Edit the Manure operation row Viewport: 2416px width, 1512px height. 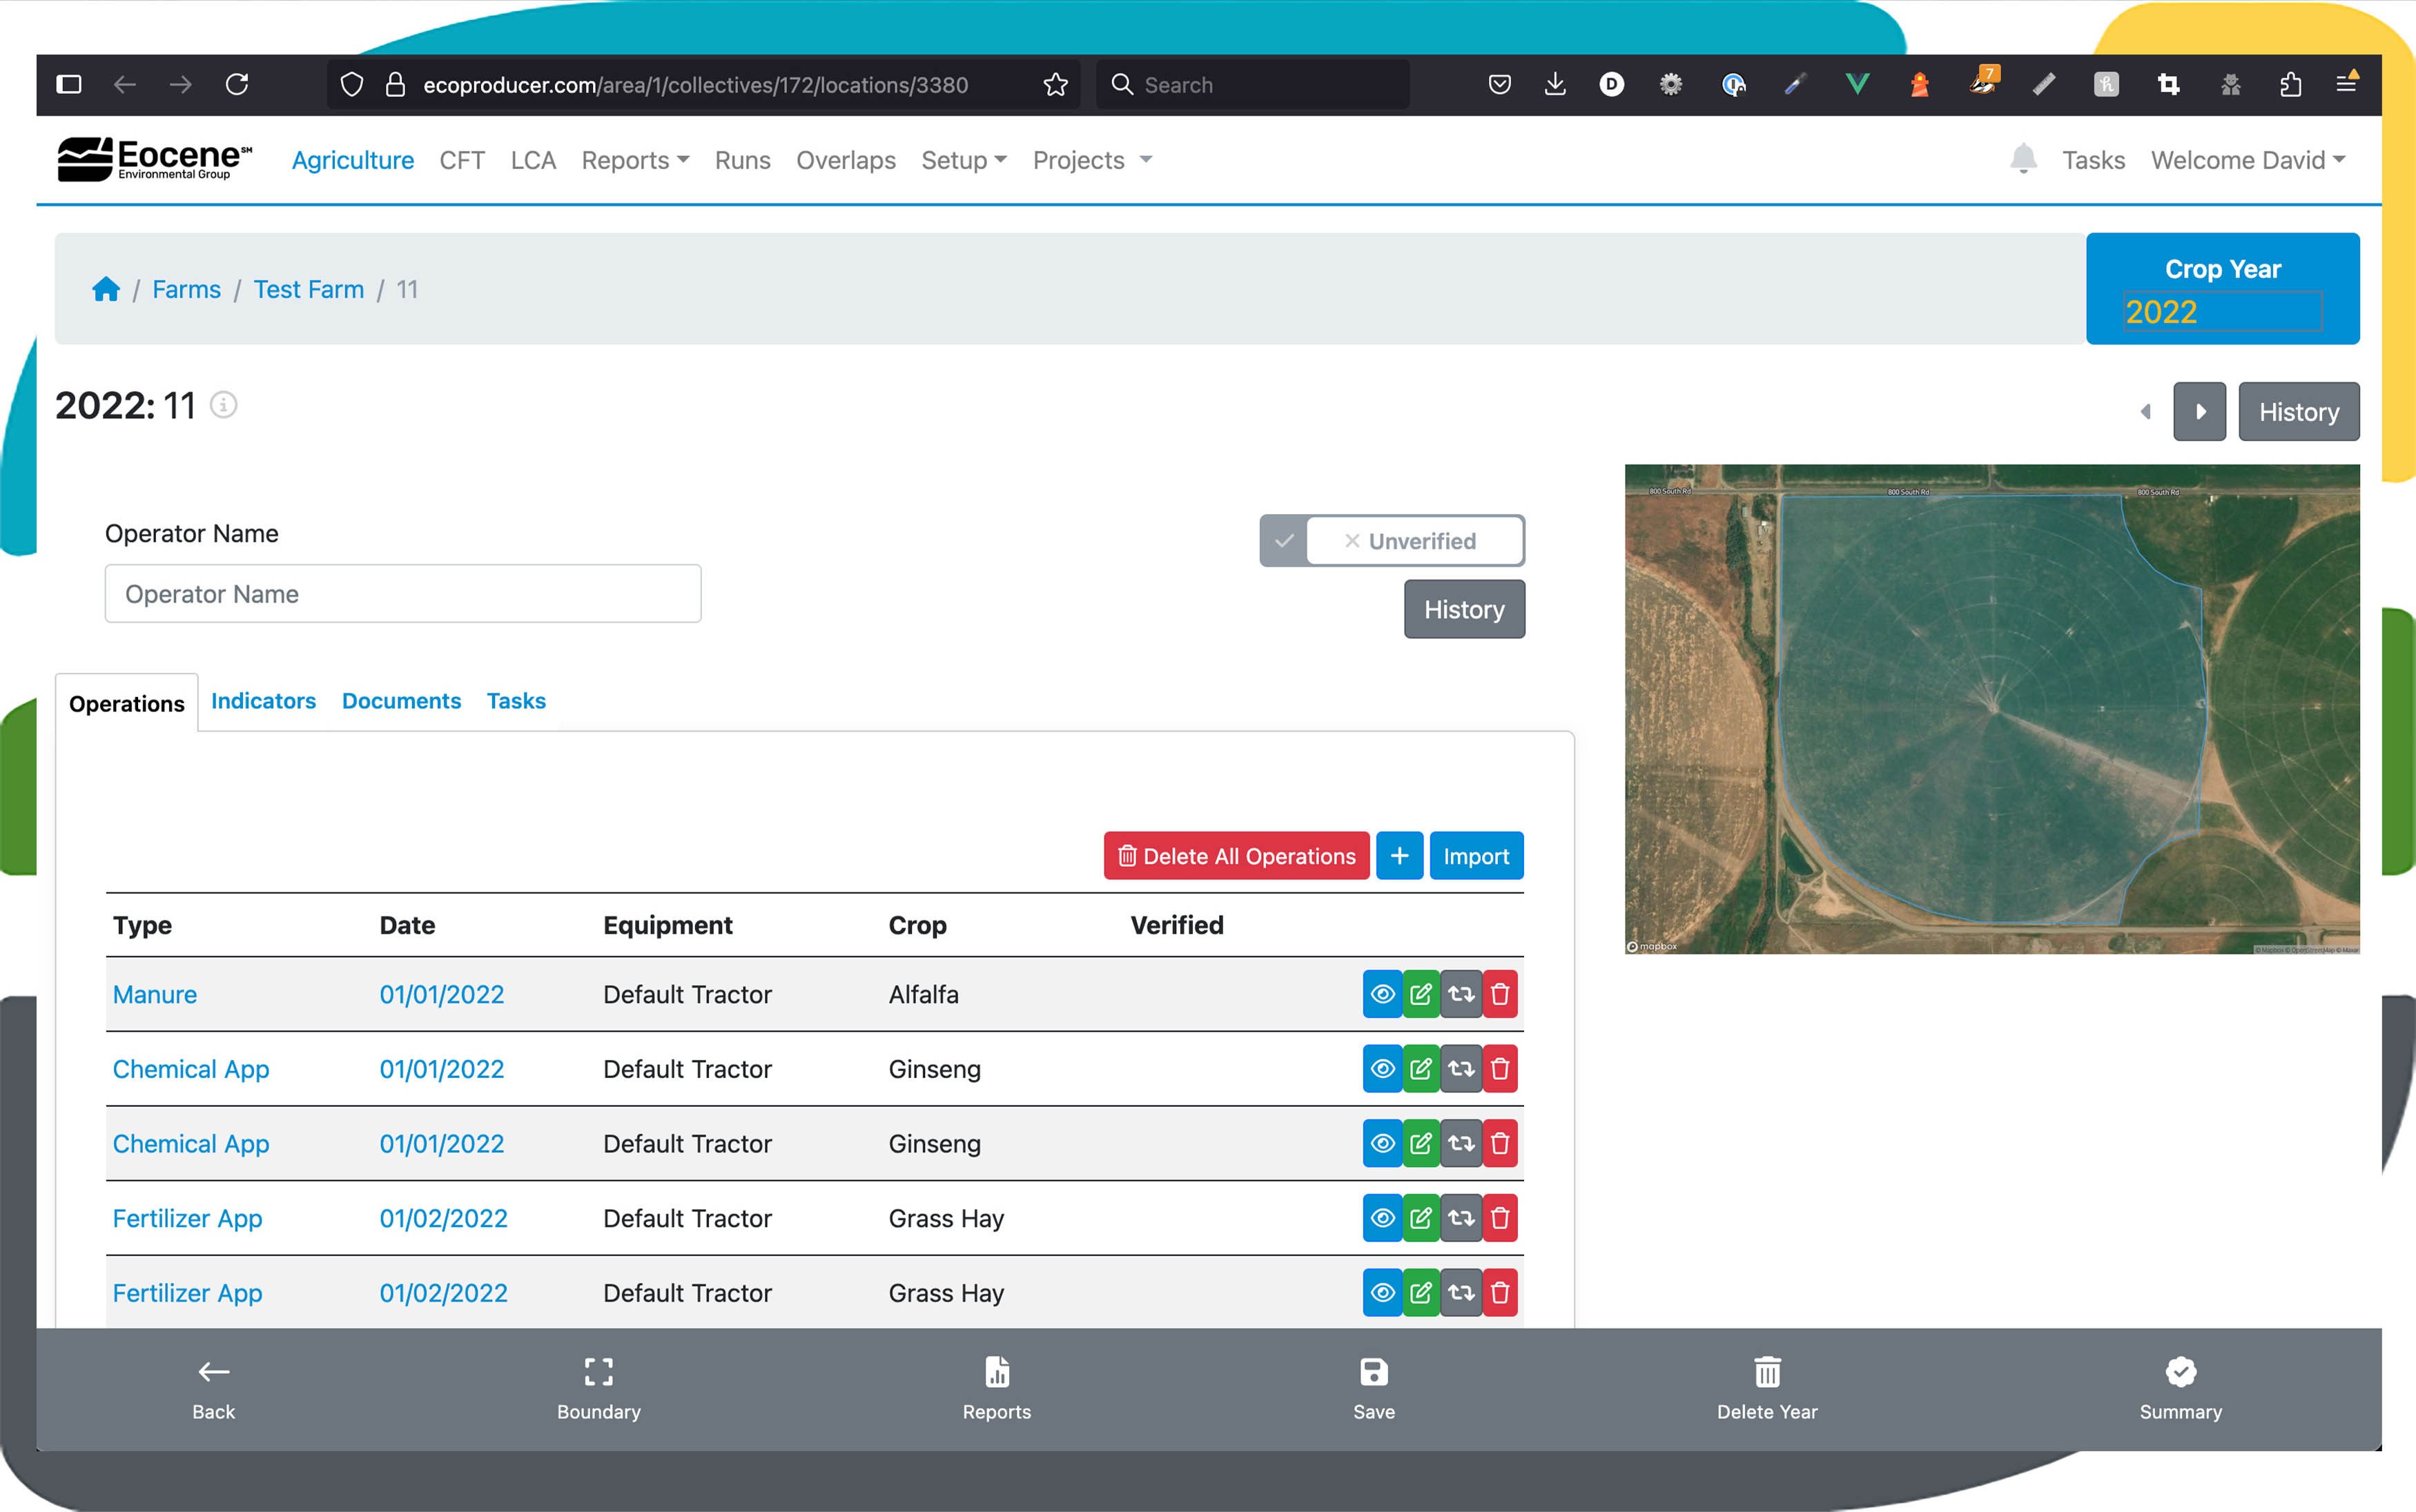tap(1421, 994)
